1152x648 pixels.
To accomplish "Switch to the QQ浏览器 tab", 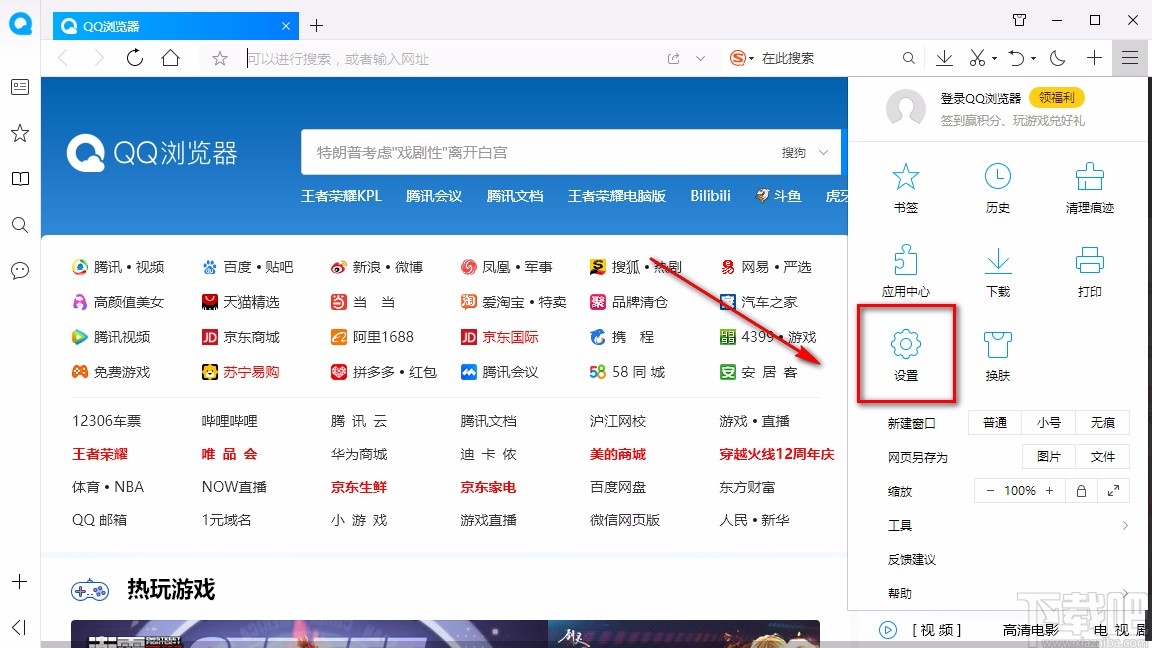I will point(160,25).
